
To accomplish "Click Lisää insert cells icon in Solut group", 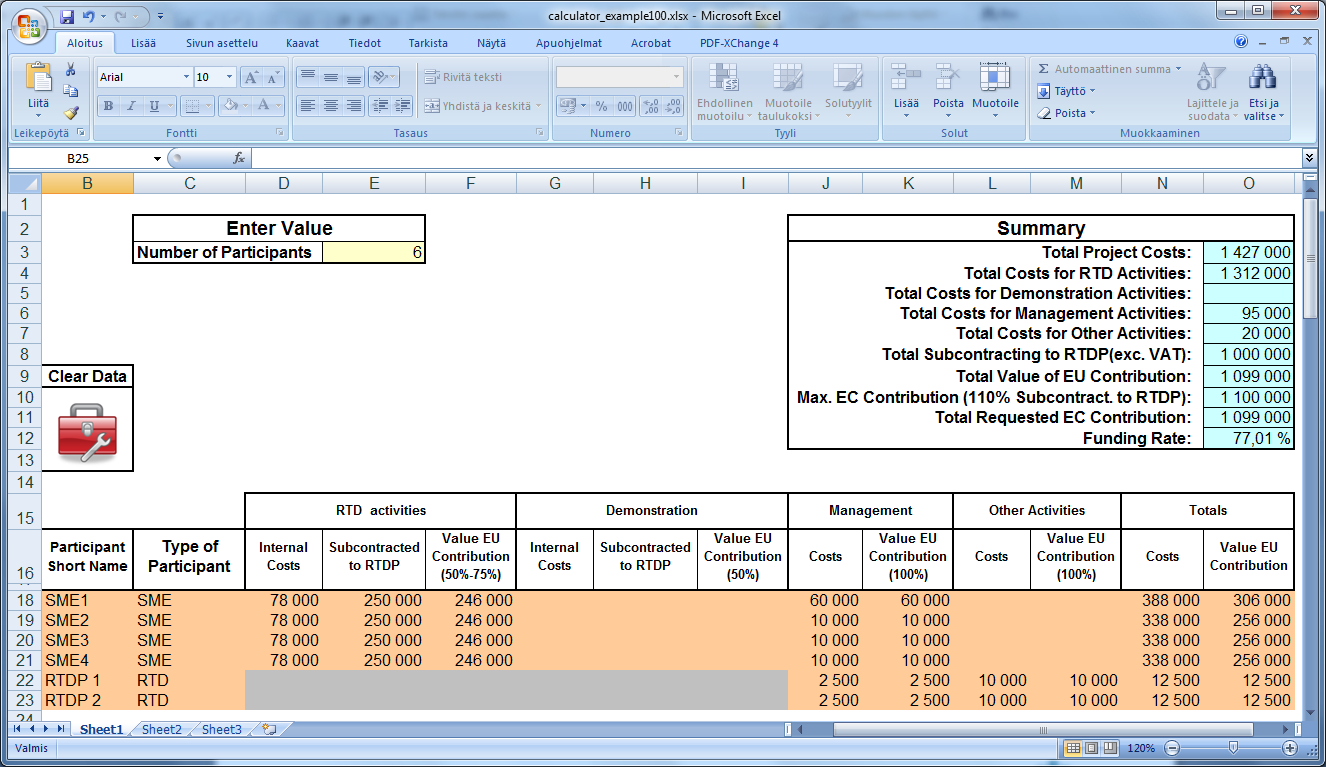I will click(x=906, y=78).
